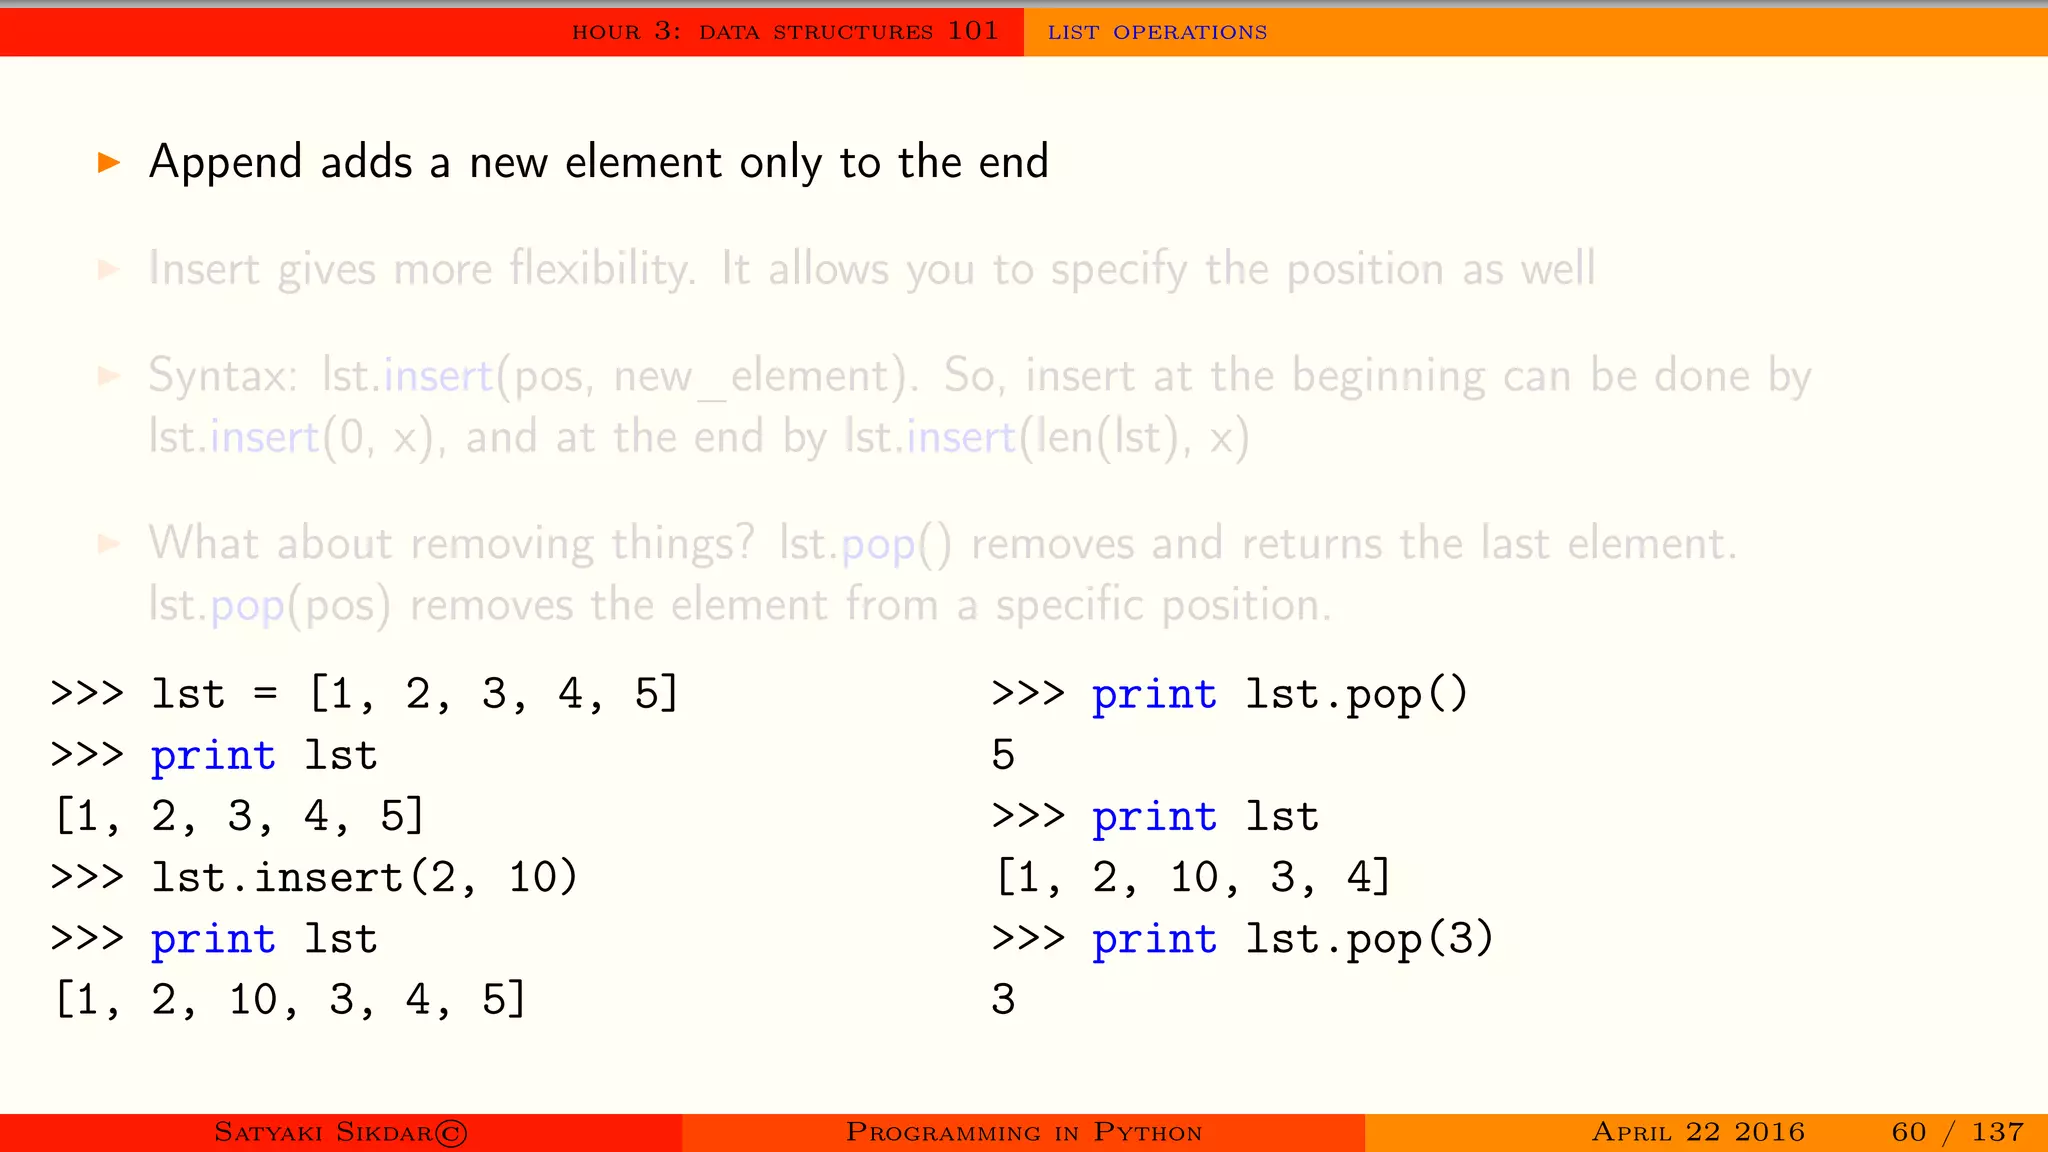This screenshot has height=1152, width=2048.
Task: Click footer author name 'Satyaki Sikdar'
Action: (323, 1132)
